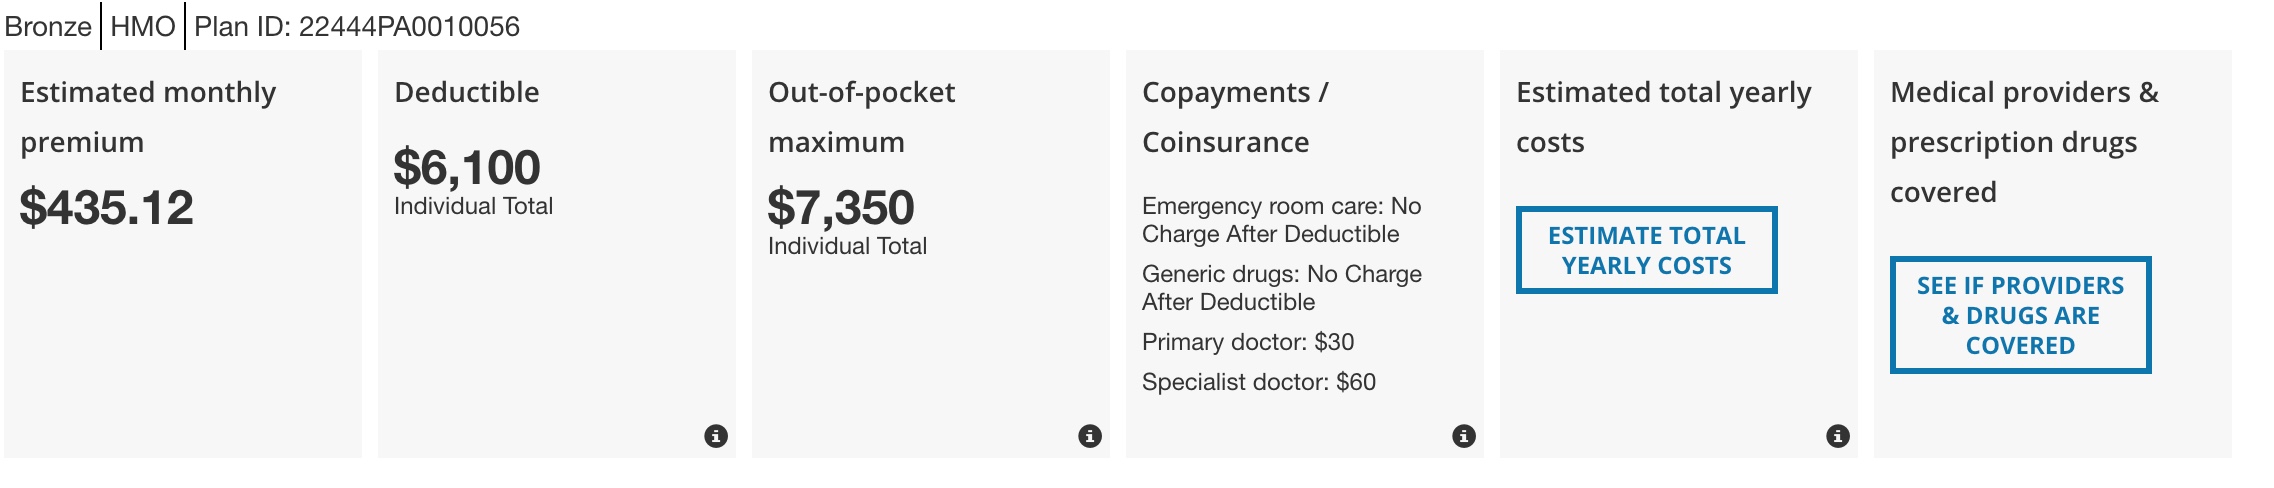Click the $7,350 out-of-pocket maximum amount

(x=841, y=208)
